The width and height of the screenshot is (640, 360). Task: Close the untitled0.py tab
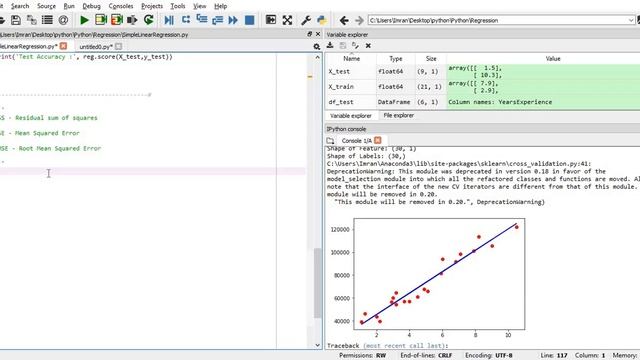[118, 47]
